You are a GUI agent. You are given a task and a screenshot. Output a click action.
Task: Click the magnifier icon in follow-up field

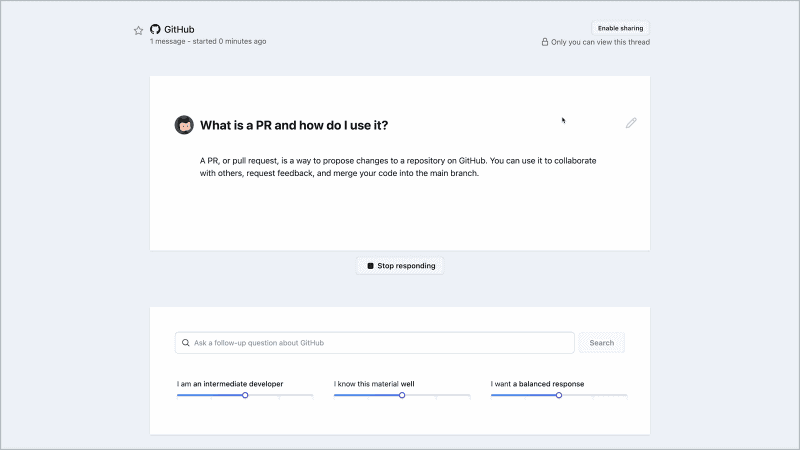coord(186,343)
